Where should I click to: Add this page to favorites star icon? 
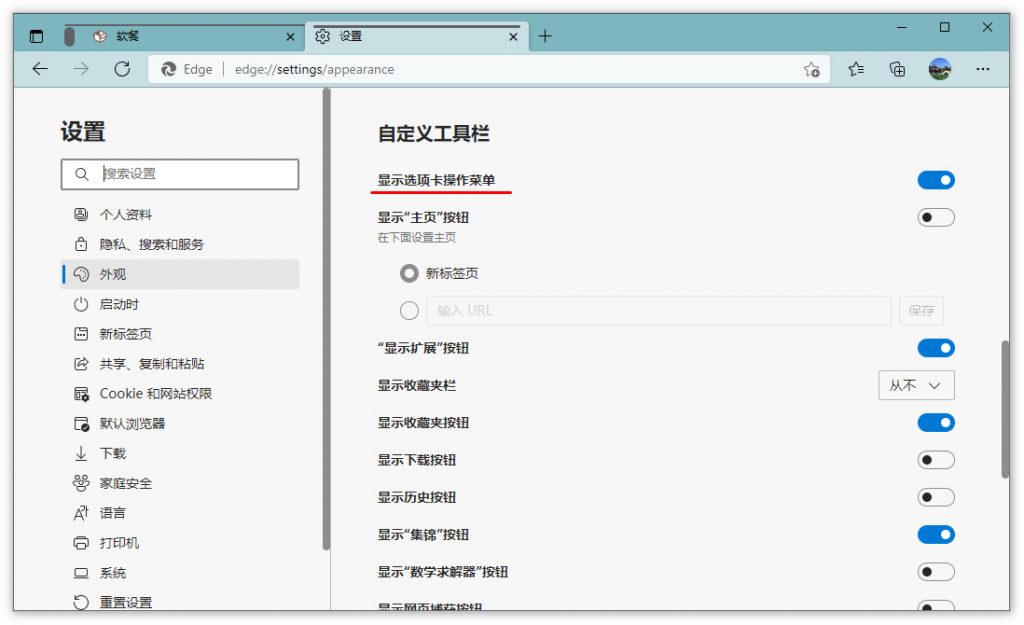811,69
